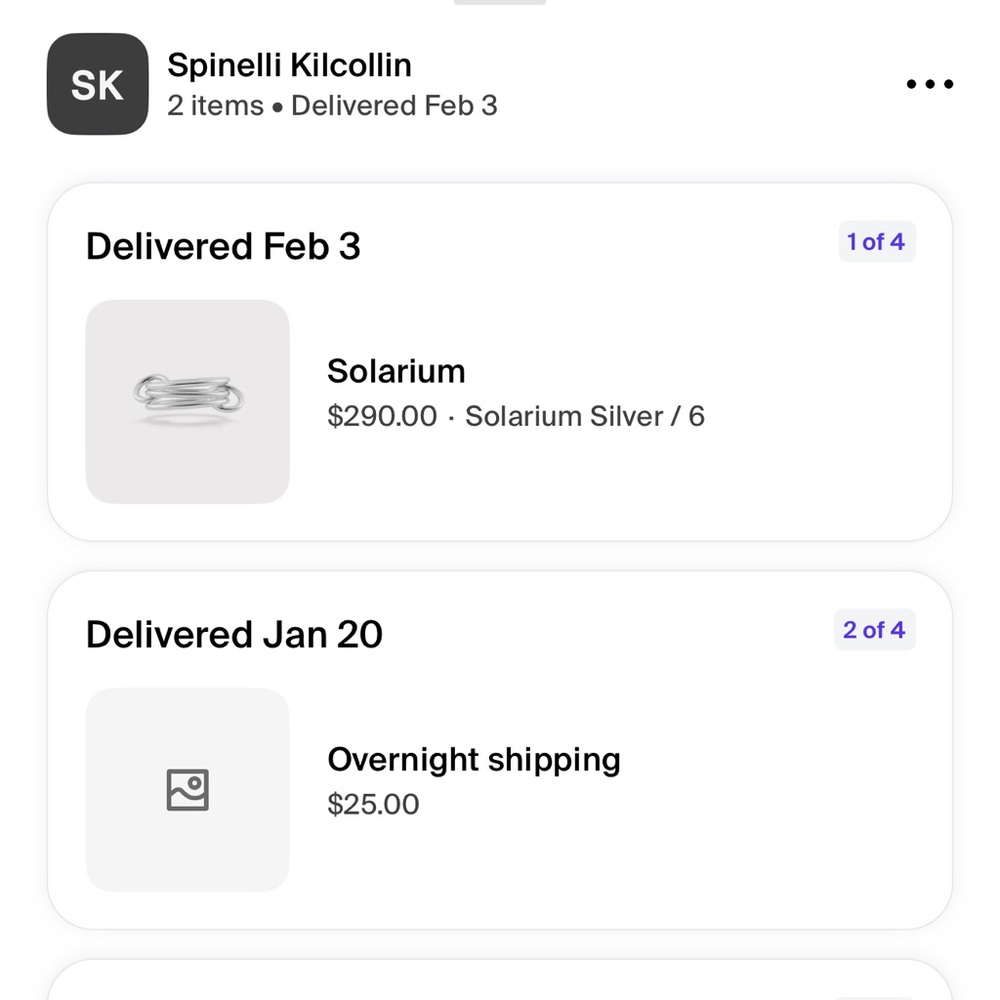Tap the SK merchant logo avatar
Screen dimensions: 1000x1000
[x=98, y=84]
